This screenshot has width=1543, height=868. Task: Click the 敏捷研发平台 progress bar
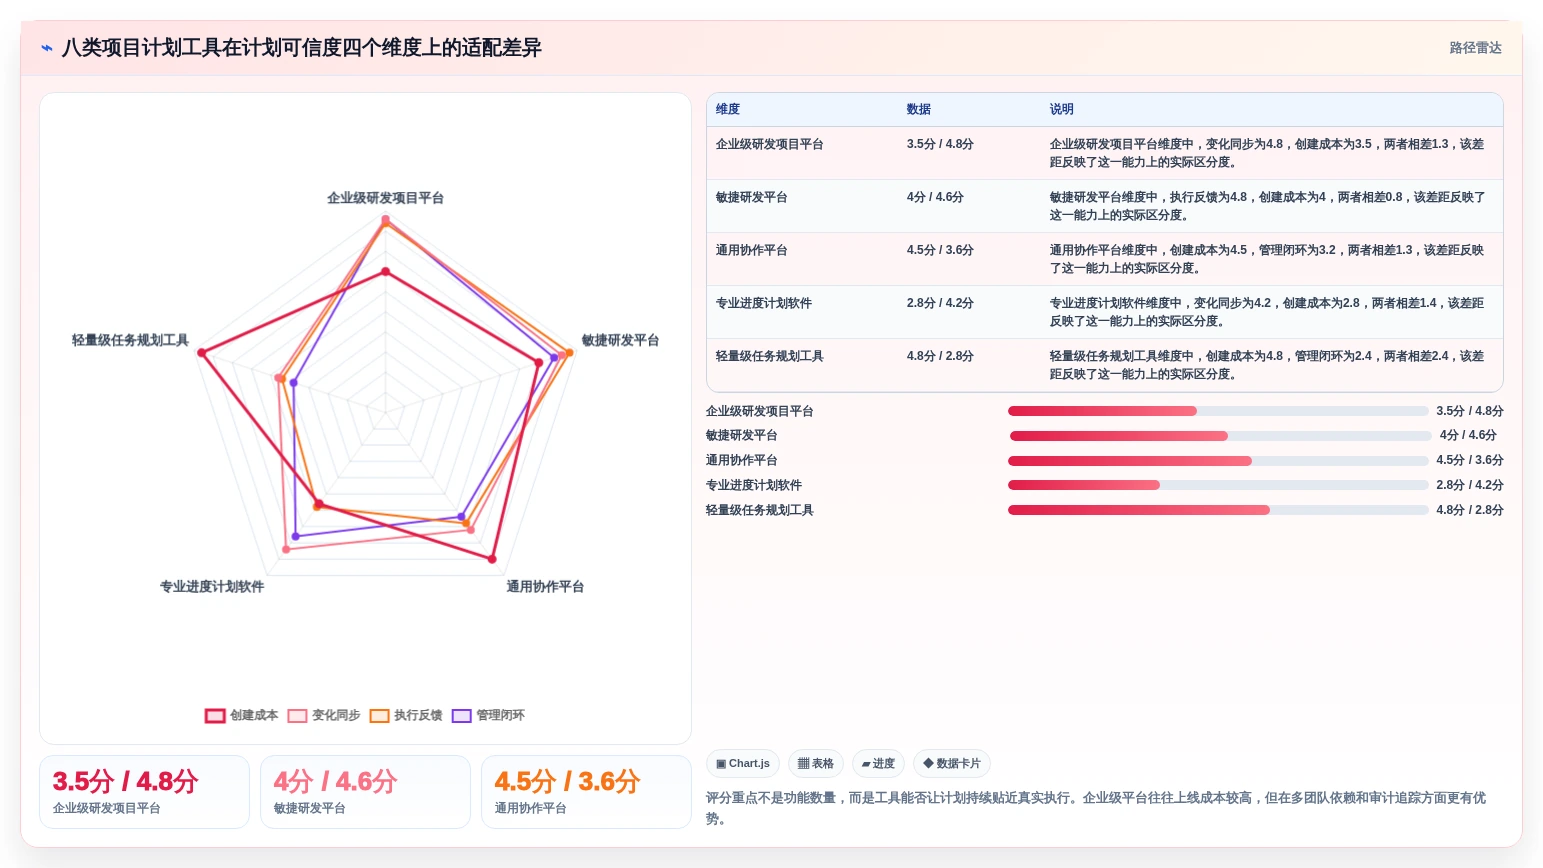[x=1221, y=436]
